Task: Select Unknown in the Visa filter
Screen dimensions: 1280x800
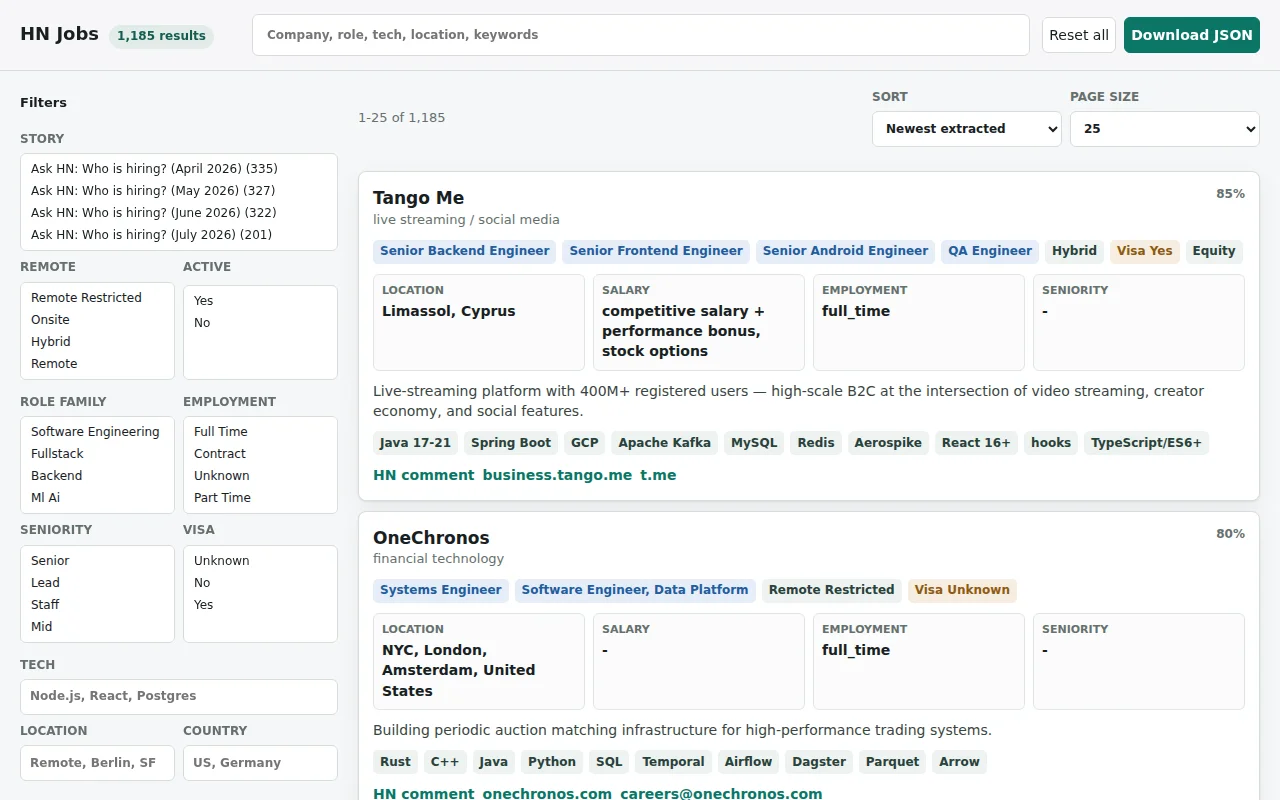Action: click(260, 561)
